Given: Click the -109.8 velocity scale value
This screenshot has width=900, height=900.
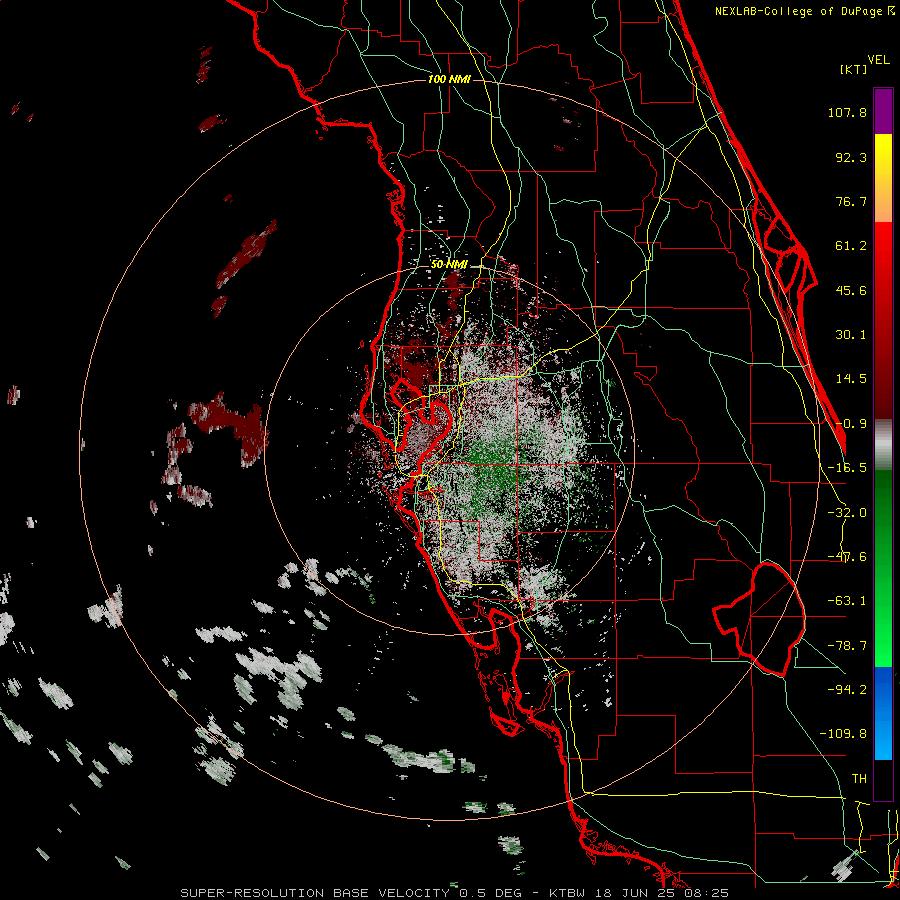Looking at the screenshot, I should coord(843,734).
